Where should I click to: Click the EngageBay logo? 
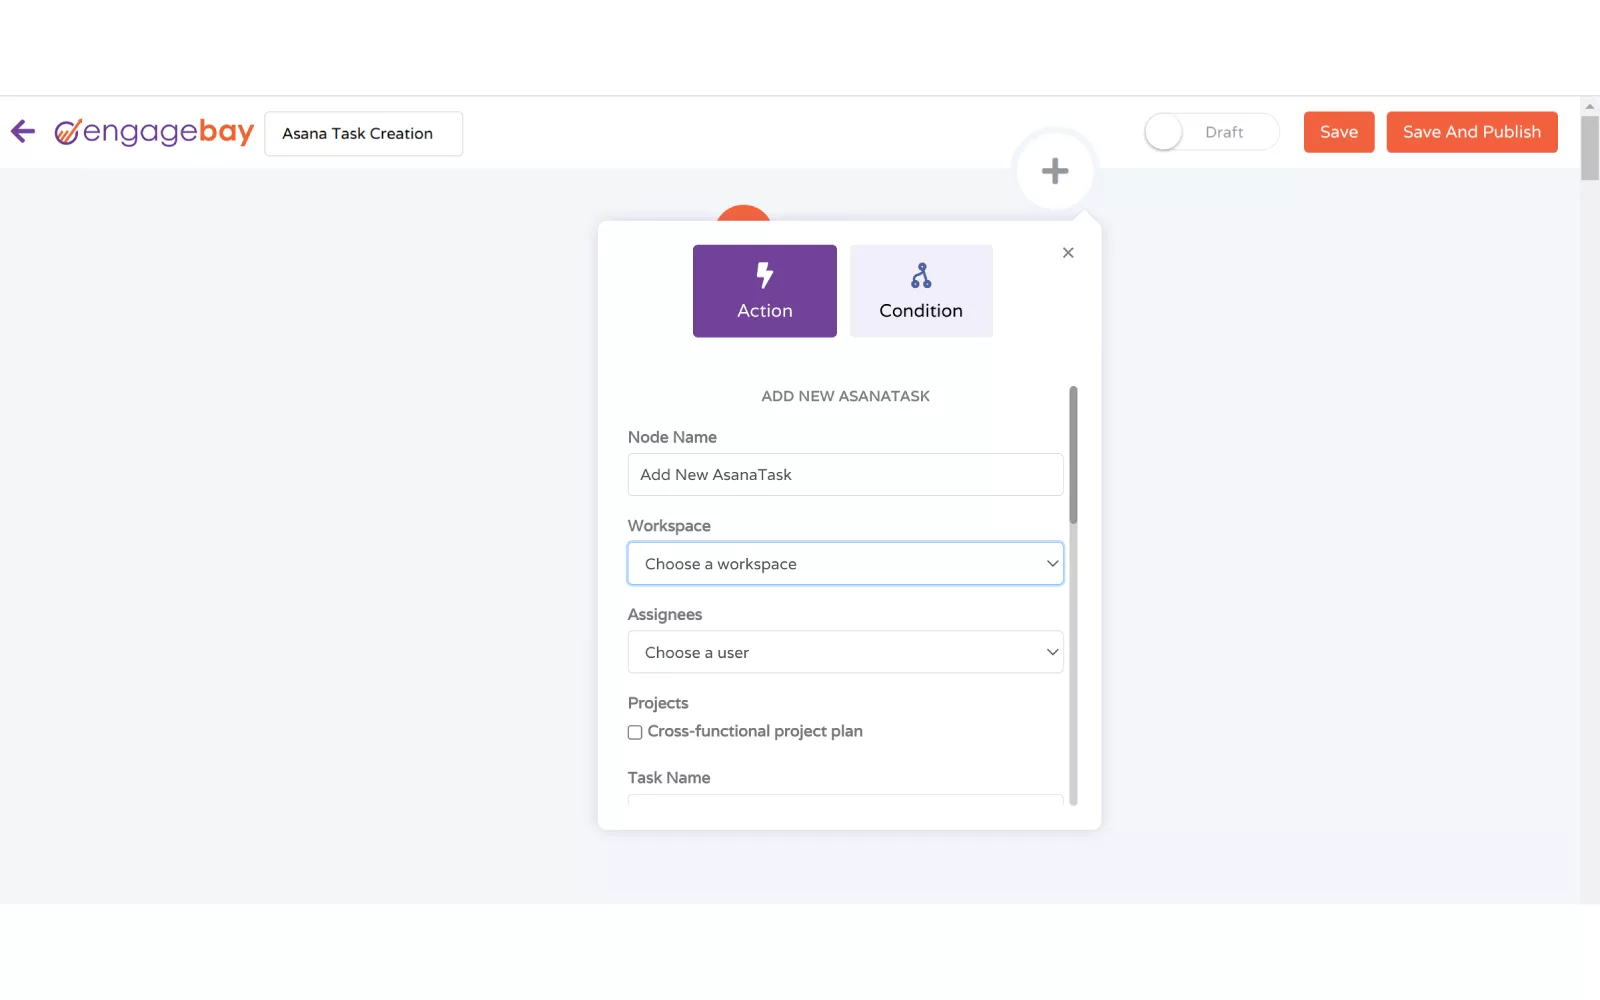point(154,132)
